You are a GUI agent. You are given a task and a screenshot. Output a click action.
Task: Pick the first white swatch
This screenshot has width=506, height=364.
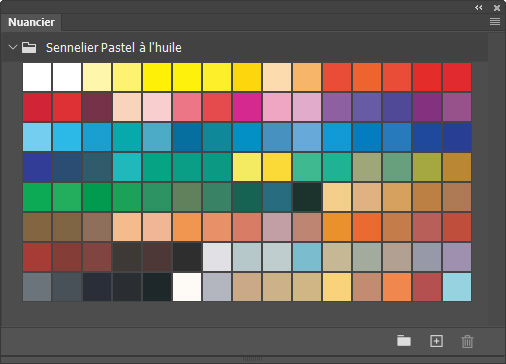click(37, 77)
